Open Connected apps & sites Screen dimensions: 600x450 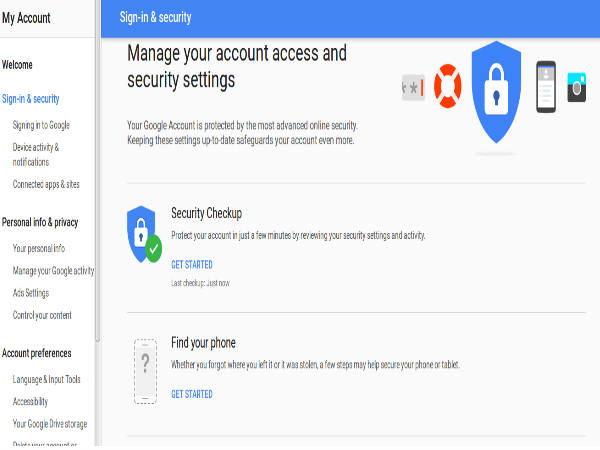46,184
